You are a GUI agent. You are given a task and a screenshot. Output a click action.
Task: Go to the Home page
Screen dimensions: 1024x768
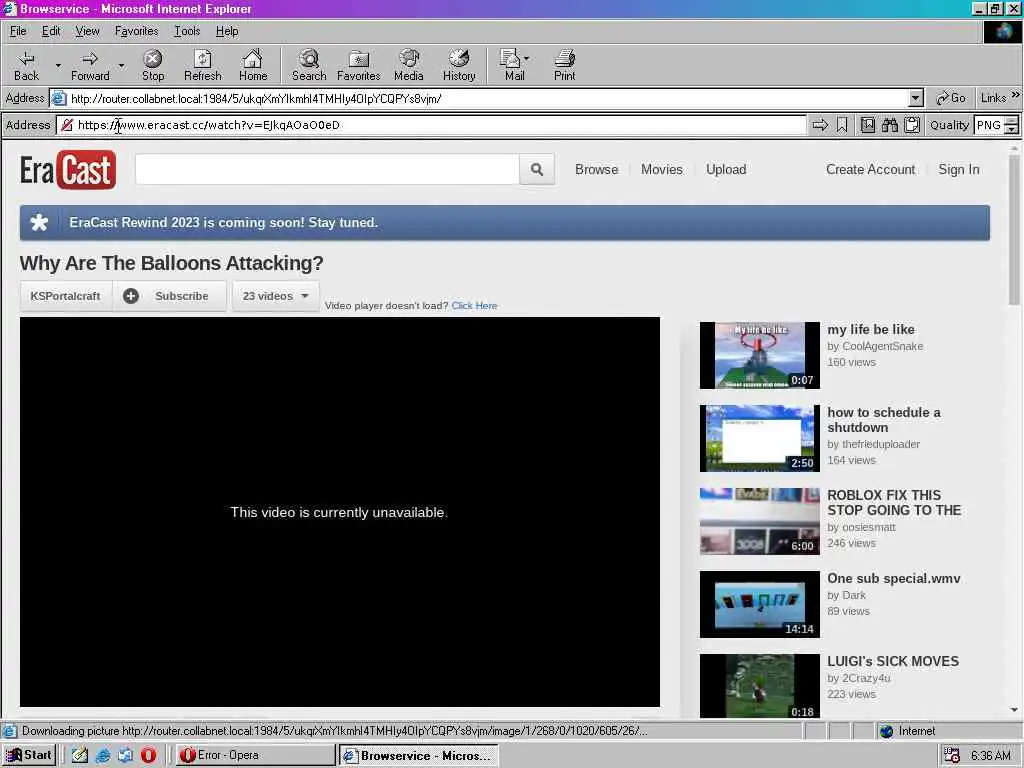253,65
